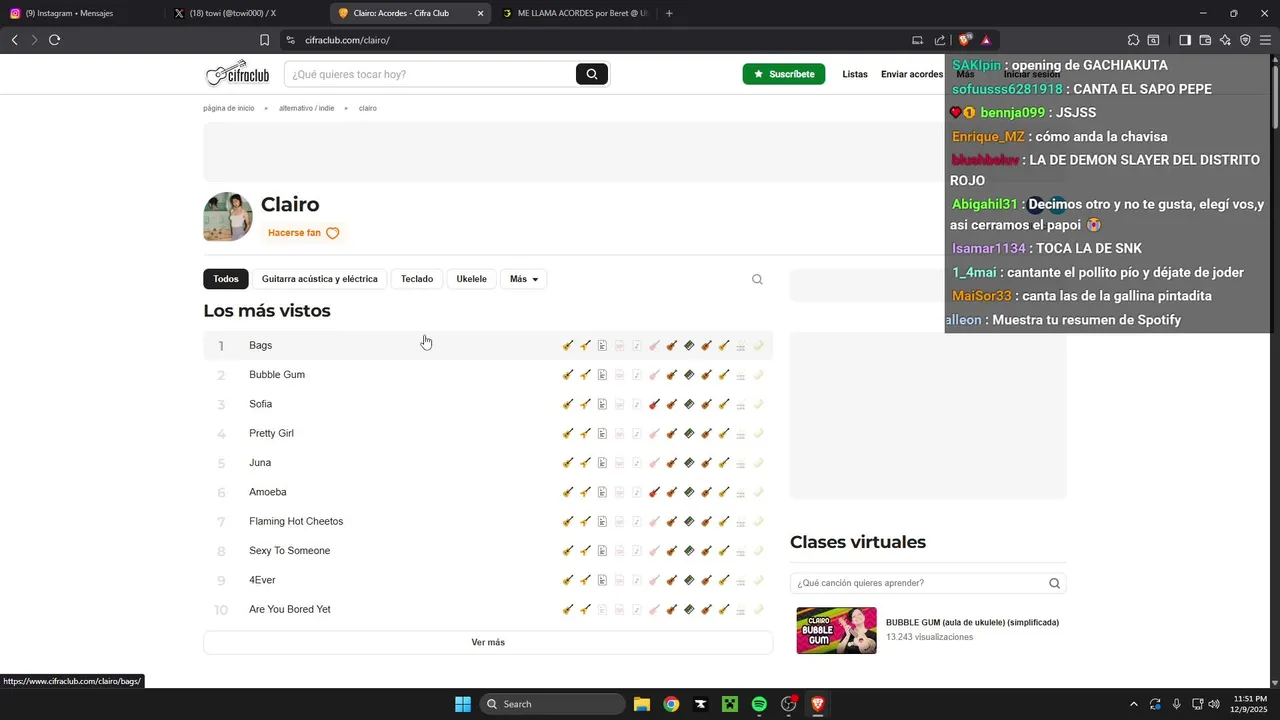Click the song list search magnifier icon
1280x720 pixels.
coord(757,279)
